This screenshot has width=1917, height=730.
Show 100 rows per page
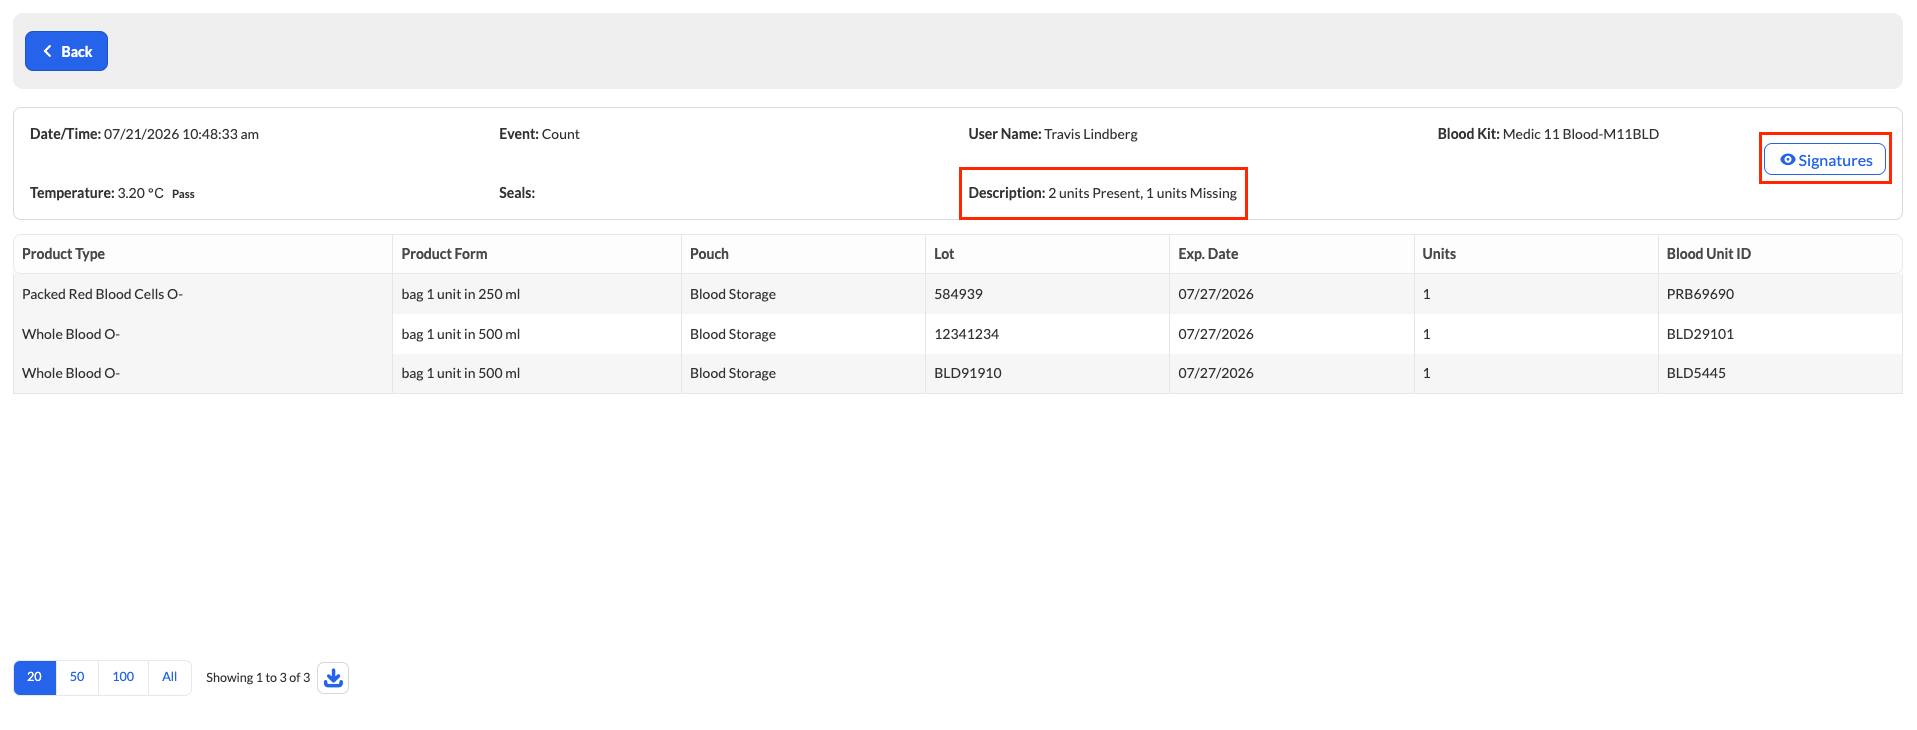coord(123,677)
